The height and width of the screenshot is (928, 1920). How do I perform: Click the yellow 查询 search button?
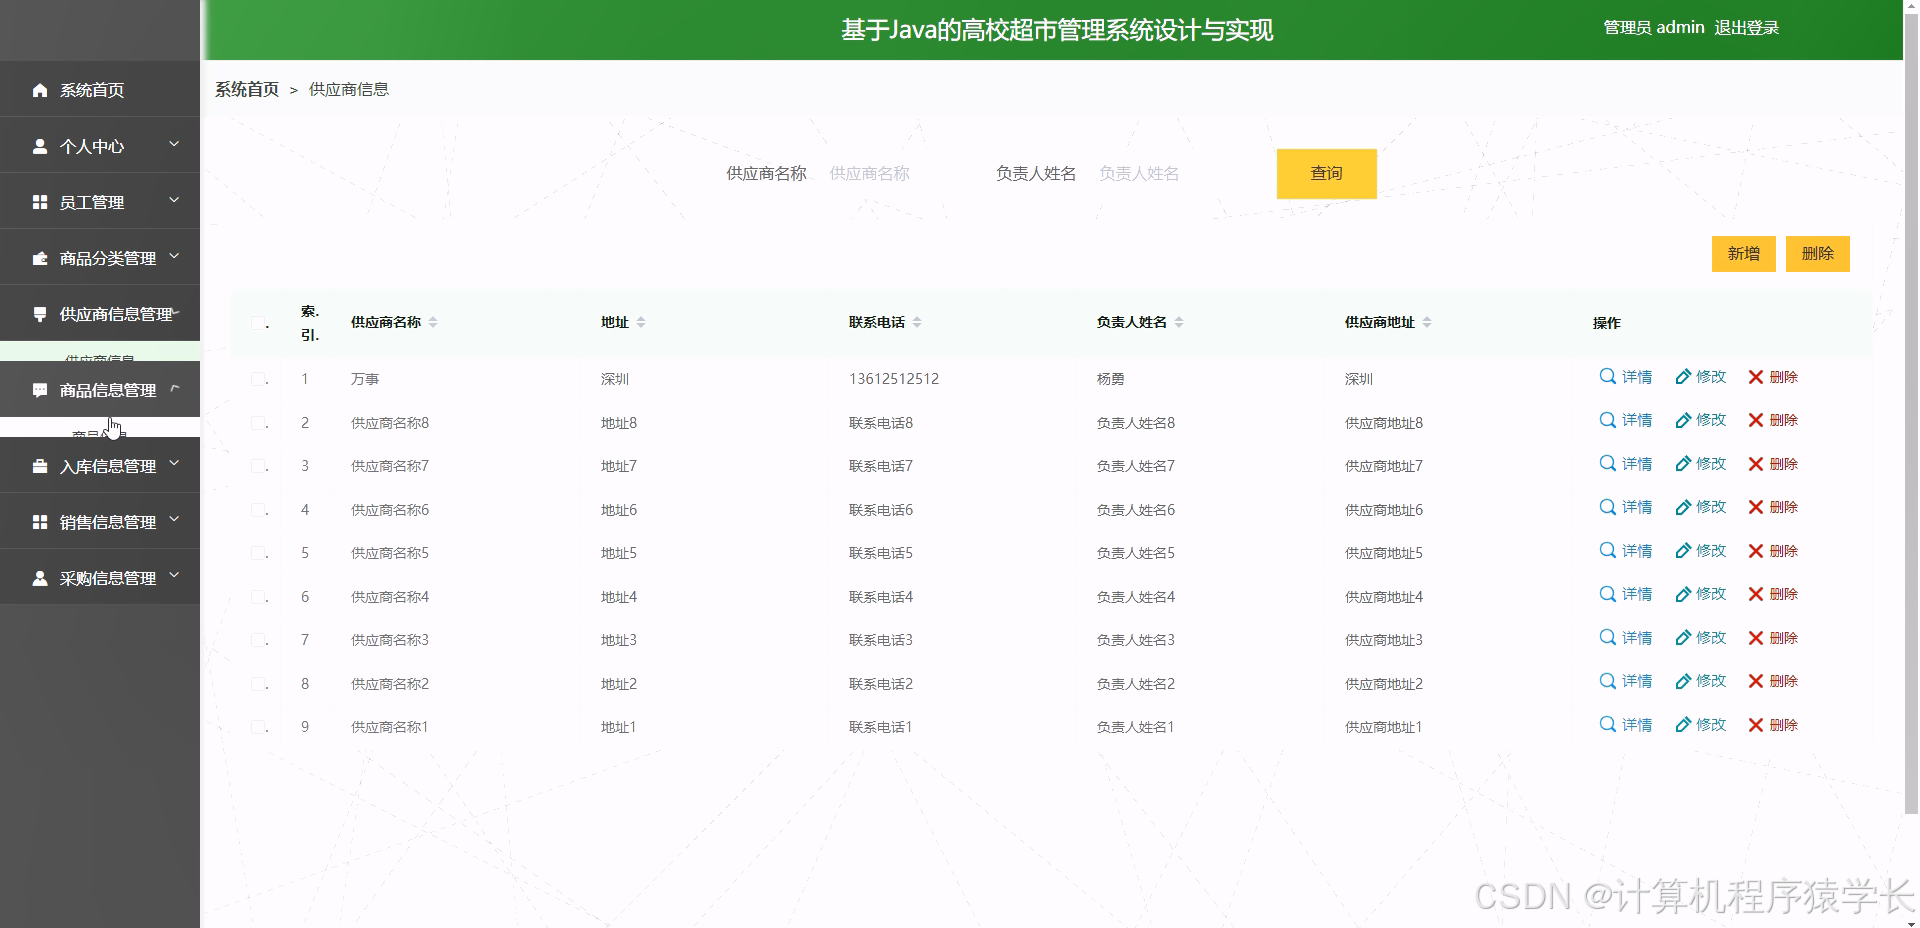pyautogui.click(x=1326, y=173)
